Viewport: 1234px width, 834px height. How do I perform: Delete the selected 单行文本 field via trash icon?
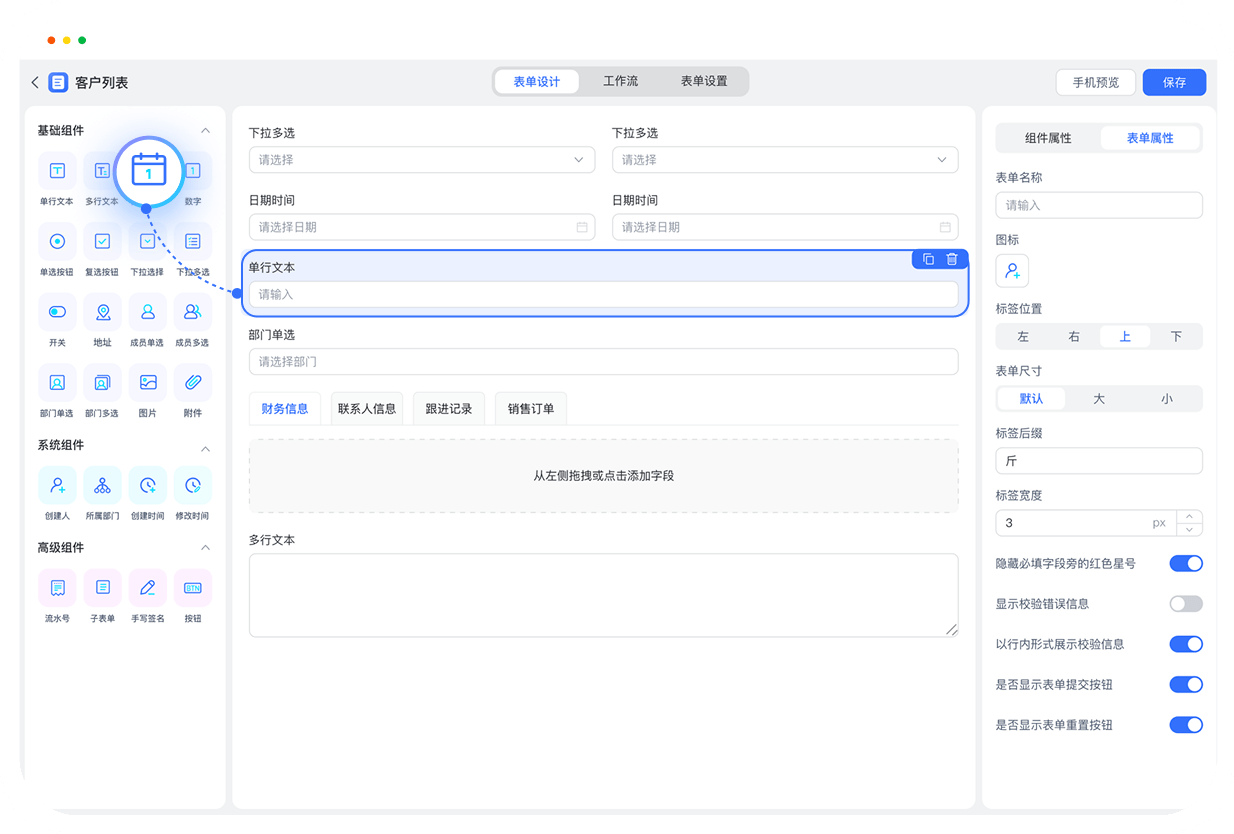951,258
